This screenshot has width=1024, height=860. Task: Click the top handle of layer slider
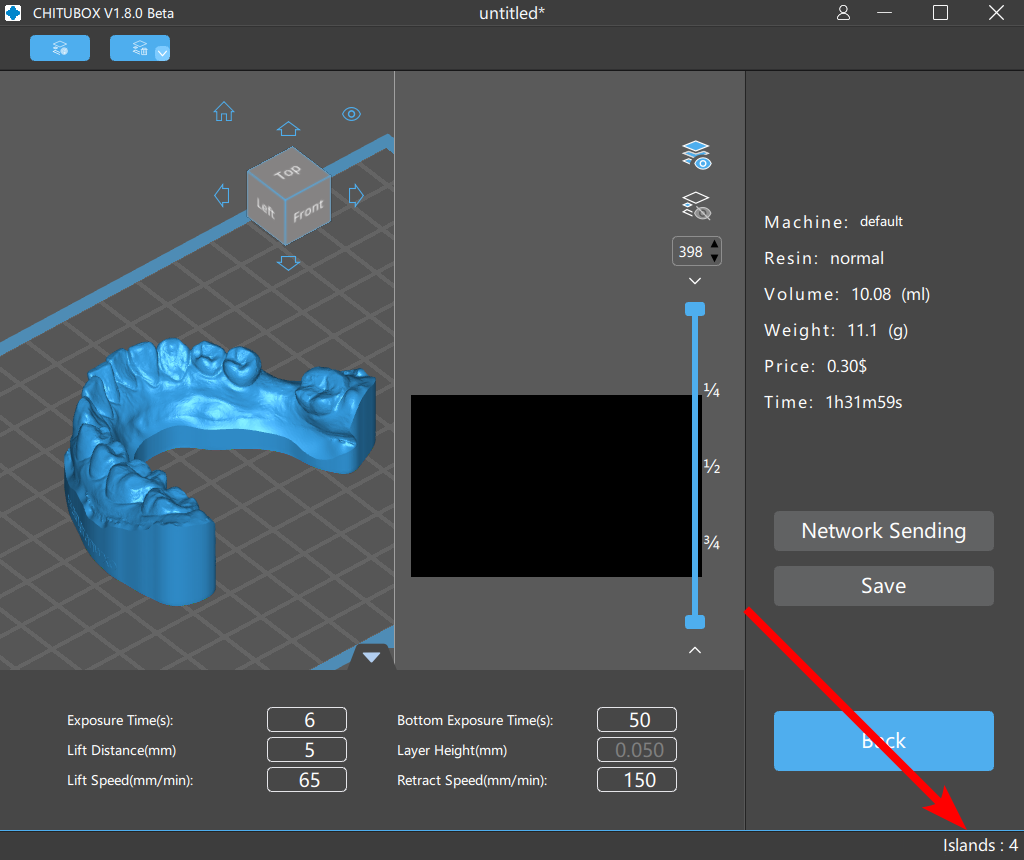click(x=695, y=309)
